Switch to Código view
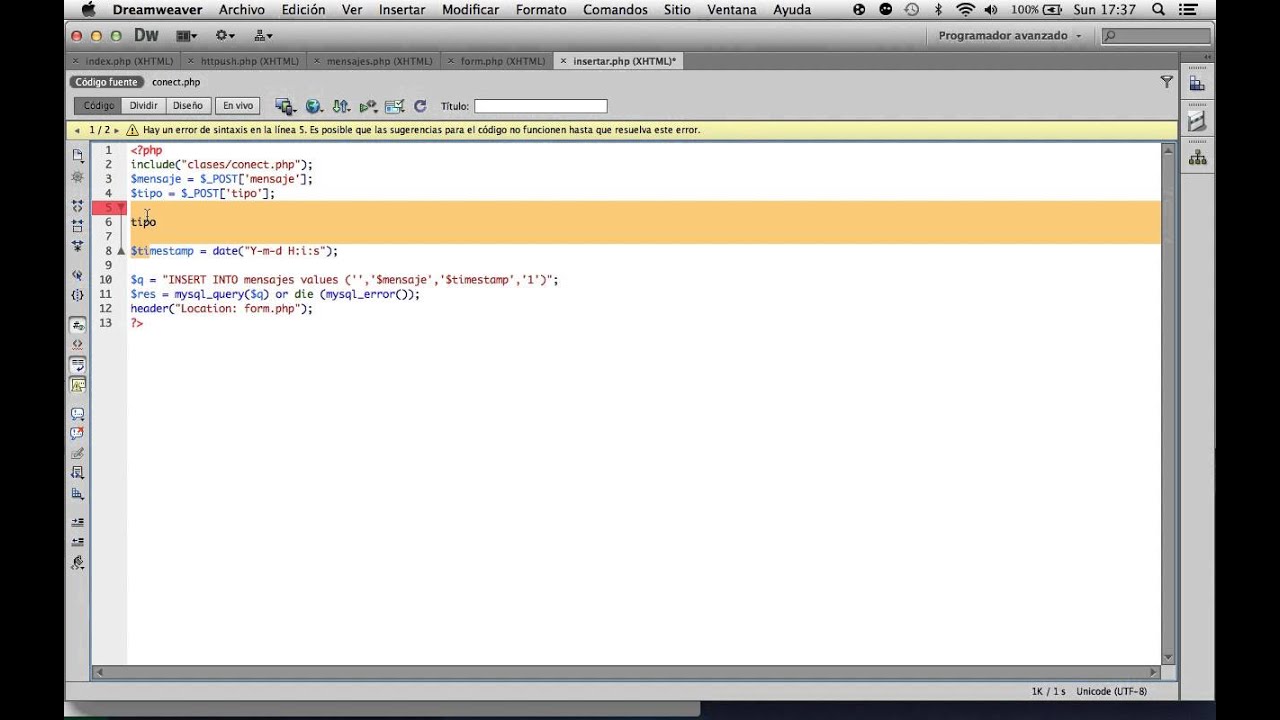This screenshot has height=720, width=1280. (98, 105)
